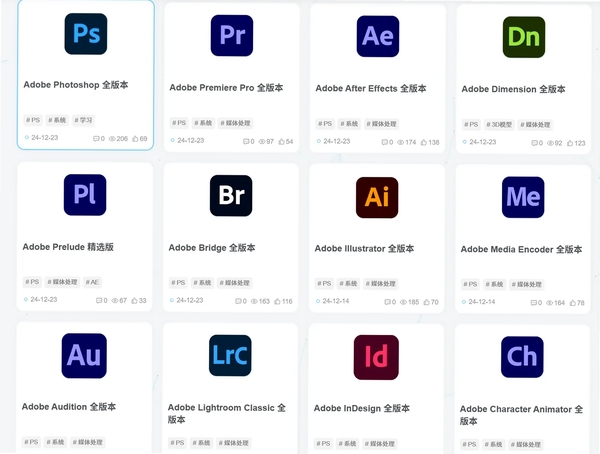This screenshot has width=600, height=454.
Task: Open the Audition Au icon
Action: pos(84,356)
